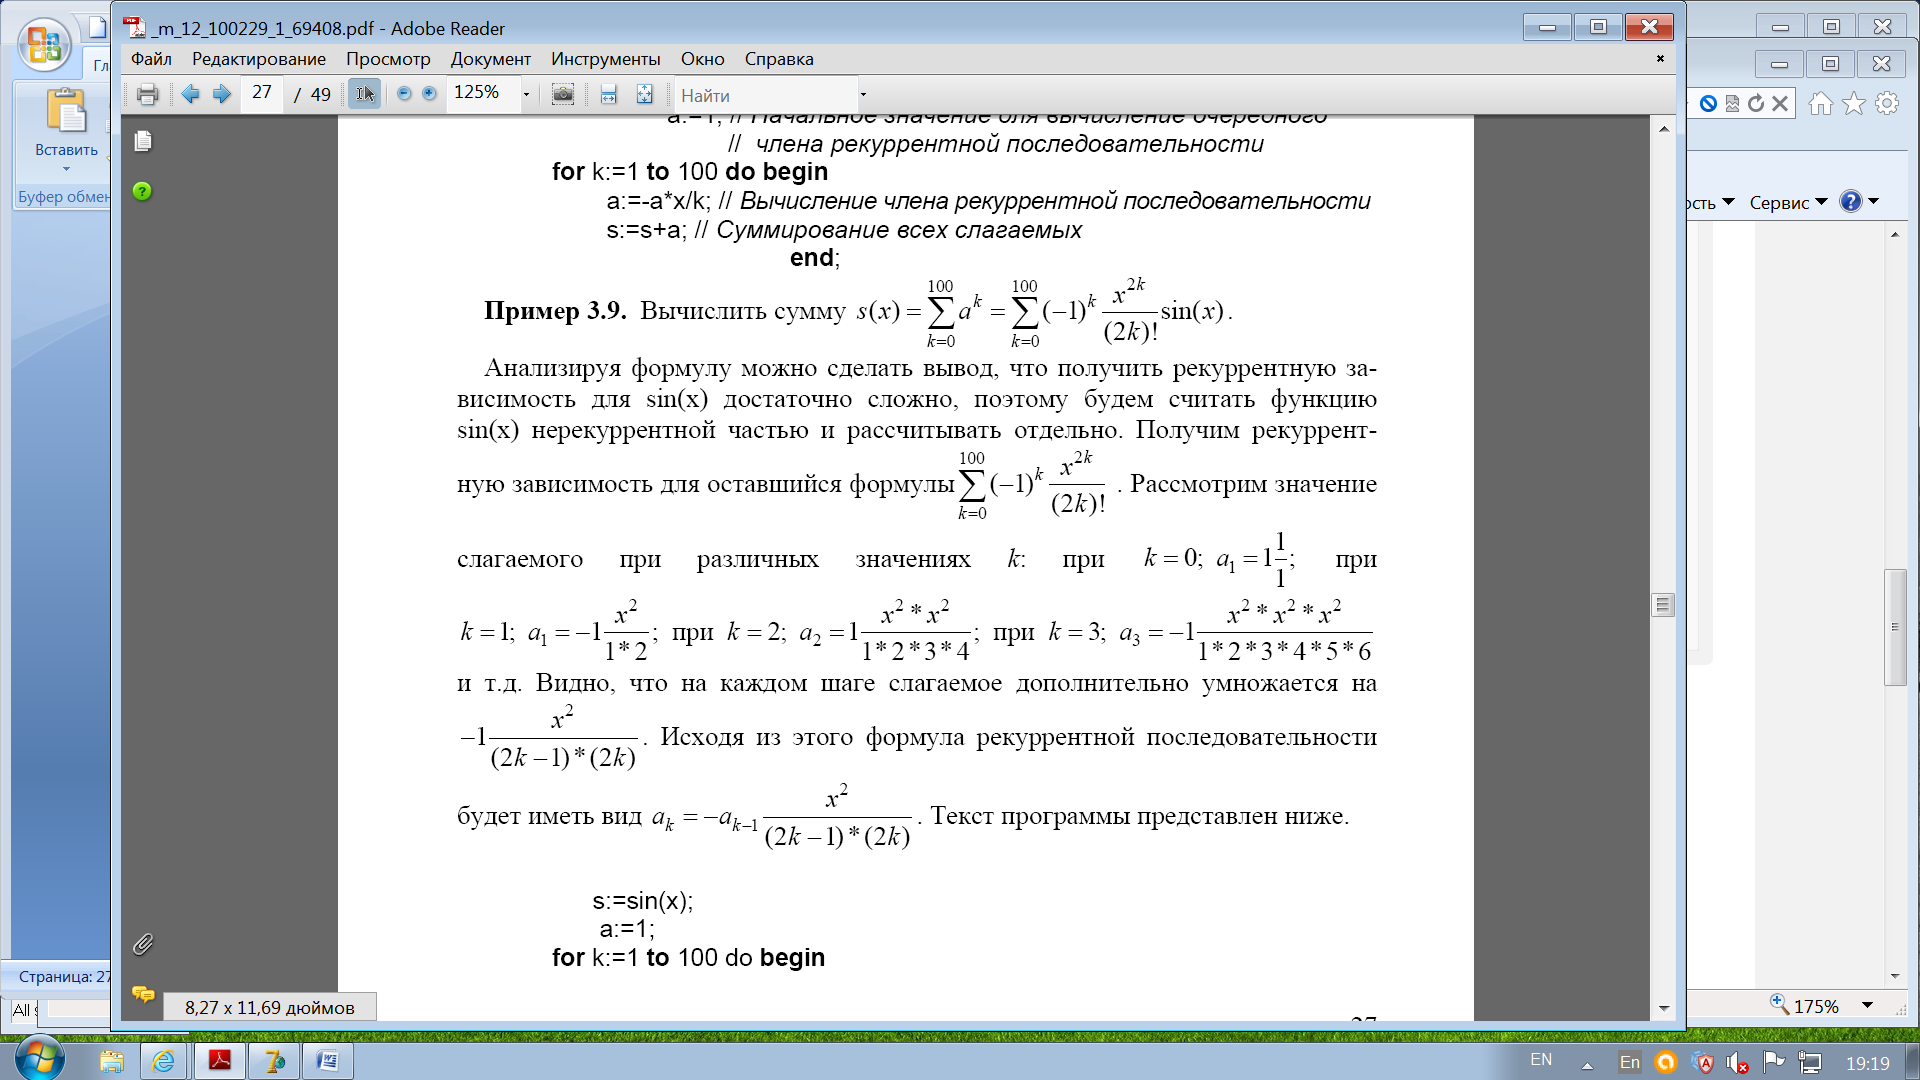Click the blue help question icon in browser
Image resolution: width=1920 pixels, height=1080 pixels.
click(x=1851, y=201)
